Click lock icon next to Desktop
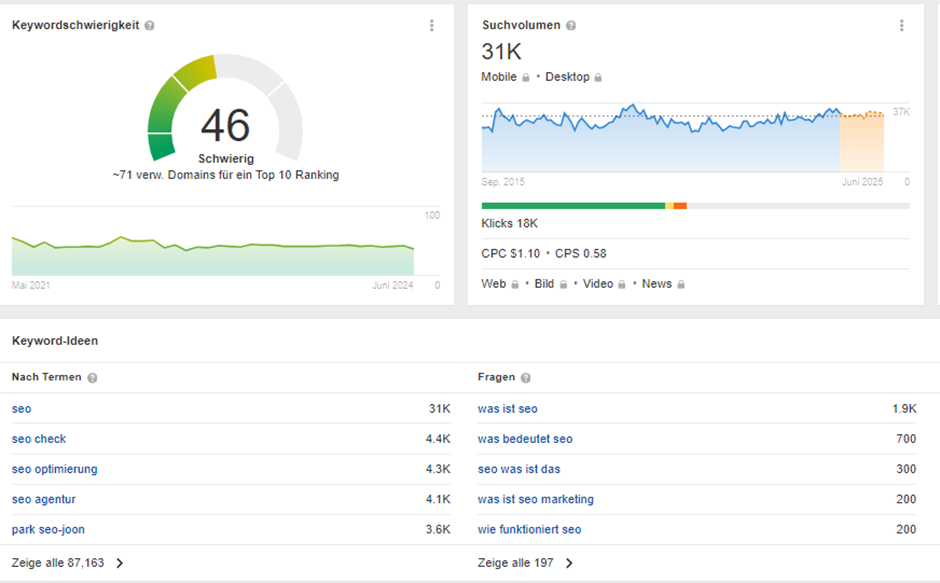The width and height of the screenshot is (940, 583). click(x=598, y=78)
